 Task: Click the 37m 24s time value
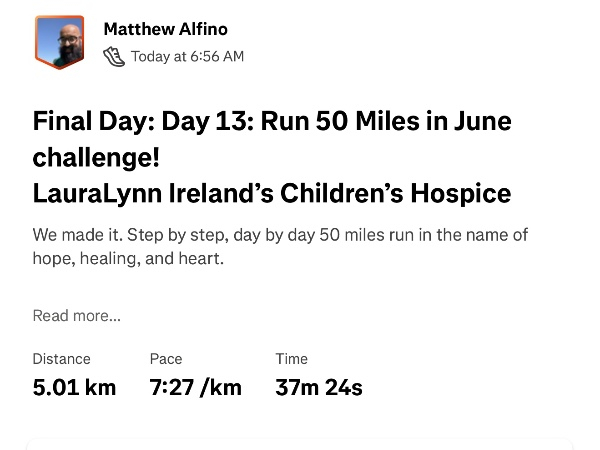(319, 387)
